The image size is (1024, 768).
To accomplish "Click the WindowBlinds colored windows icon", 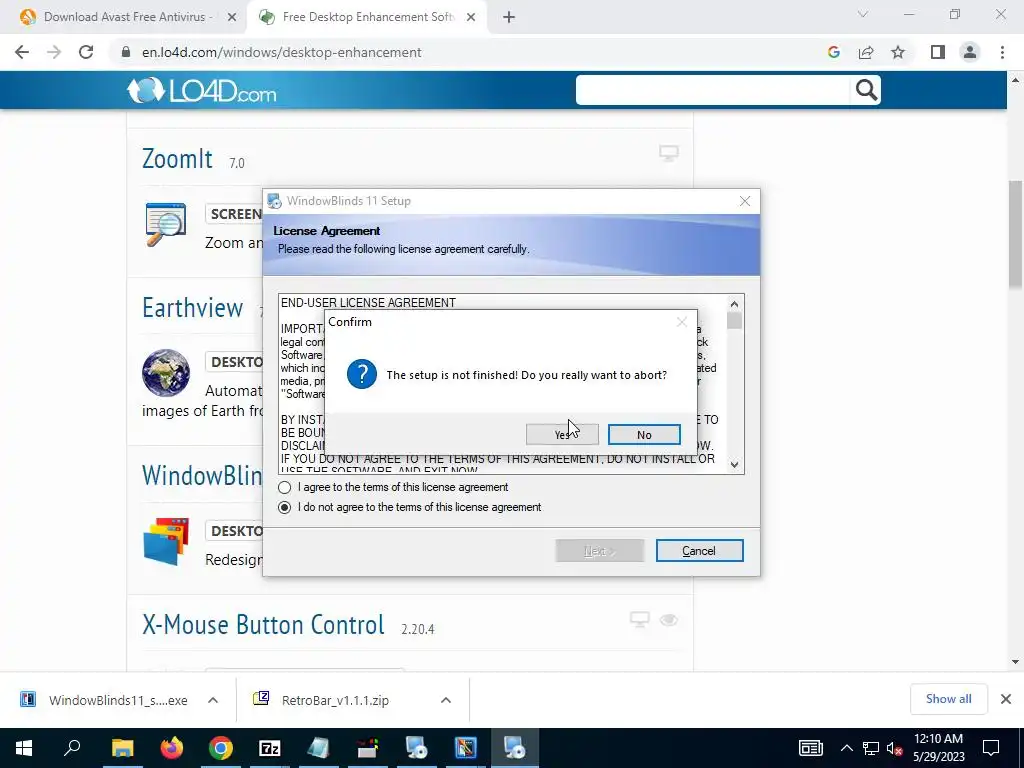I will point(167,541).
